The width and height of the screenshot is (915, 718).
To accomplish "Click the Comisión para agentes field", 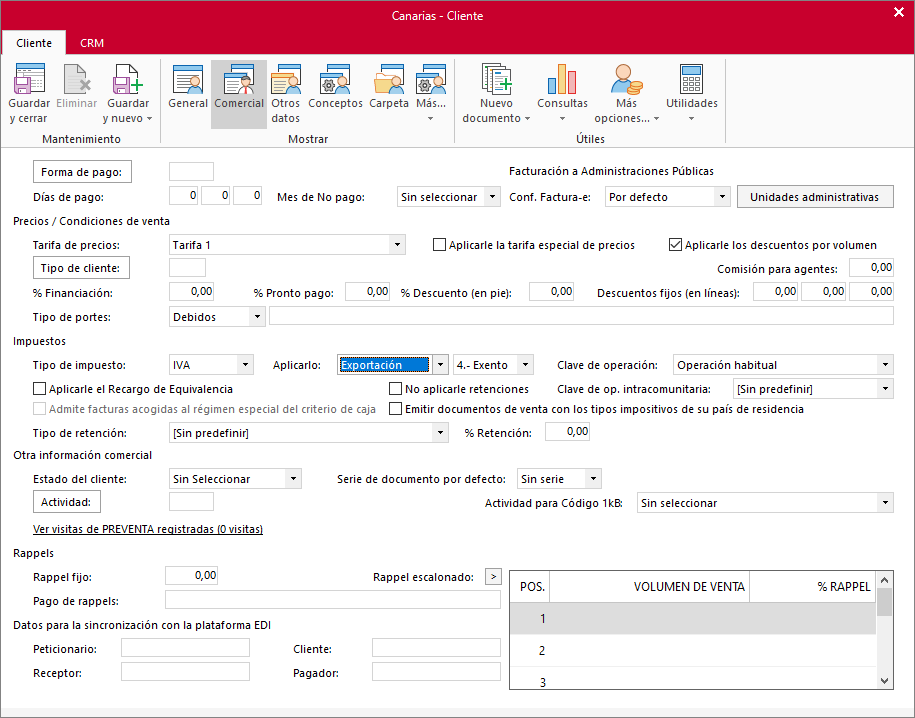I will (871, 267).
